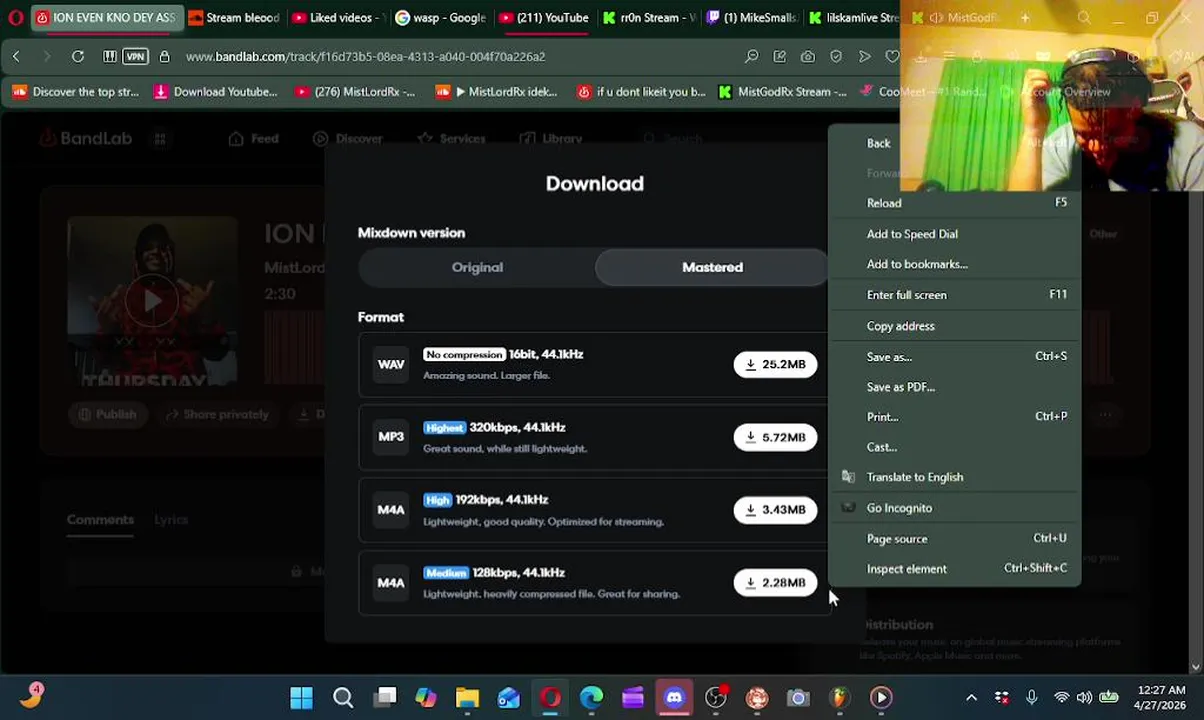Screen dimensions: 1204x720
Task: Choose Translate to English menu entry
Action: point(954,477)
